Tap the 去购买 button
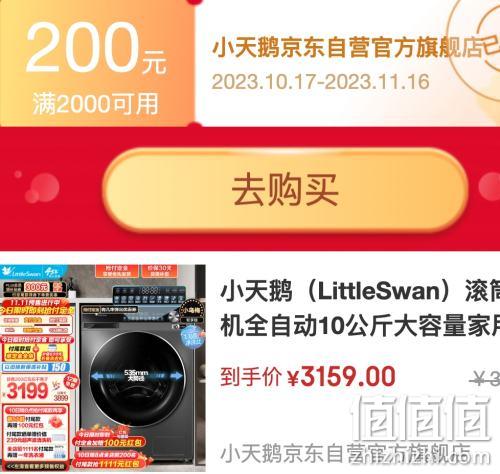Image resolution: width=500 pixels, height=474 pixels. pos(285,190)
